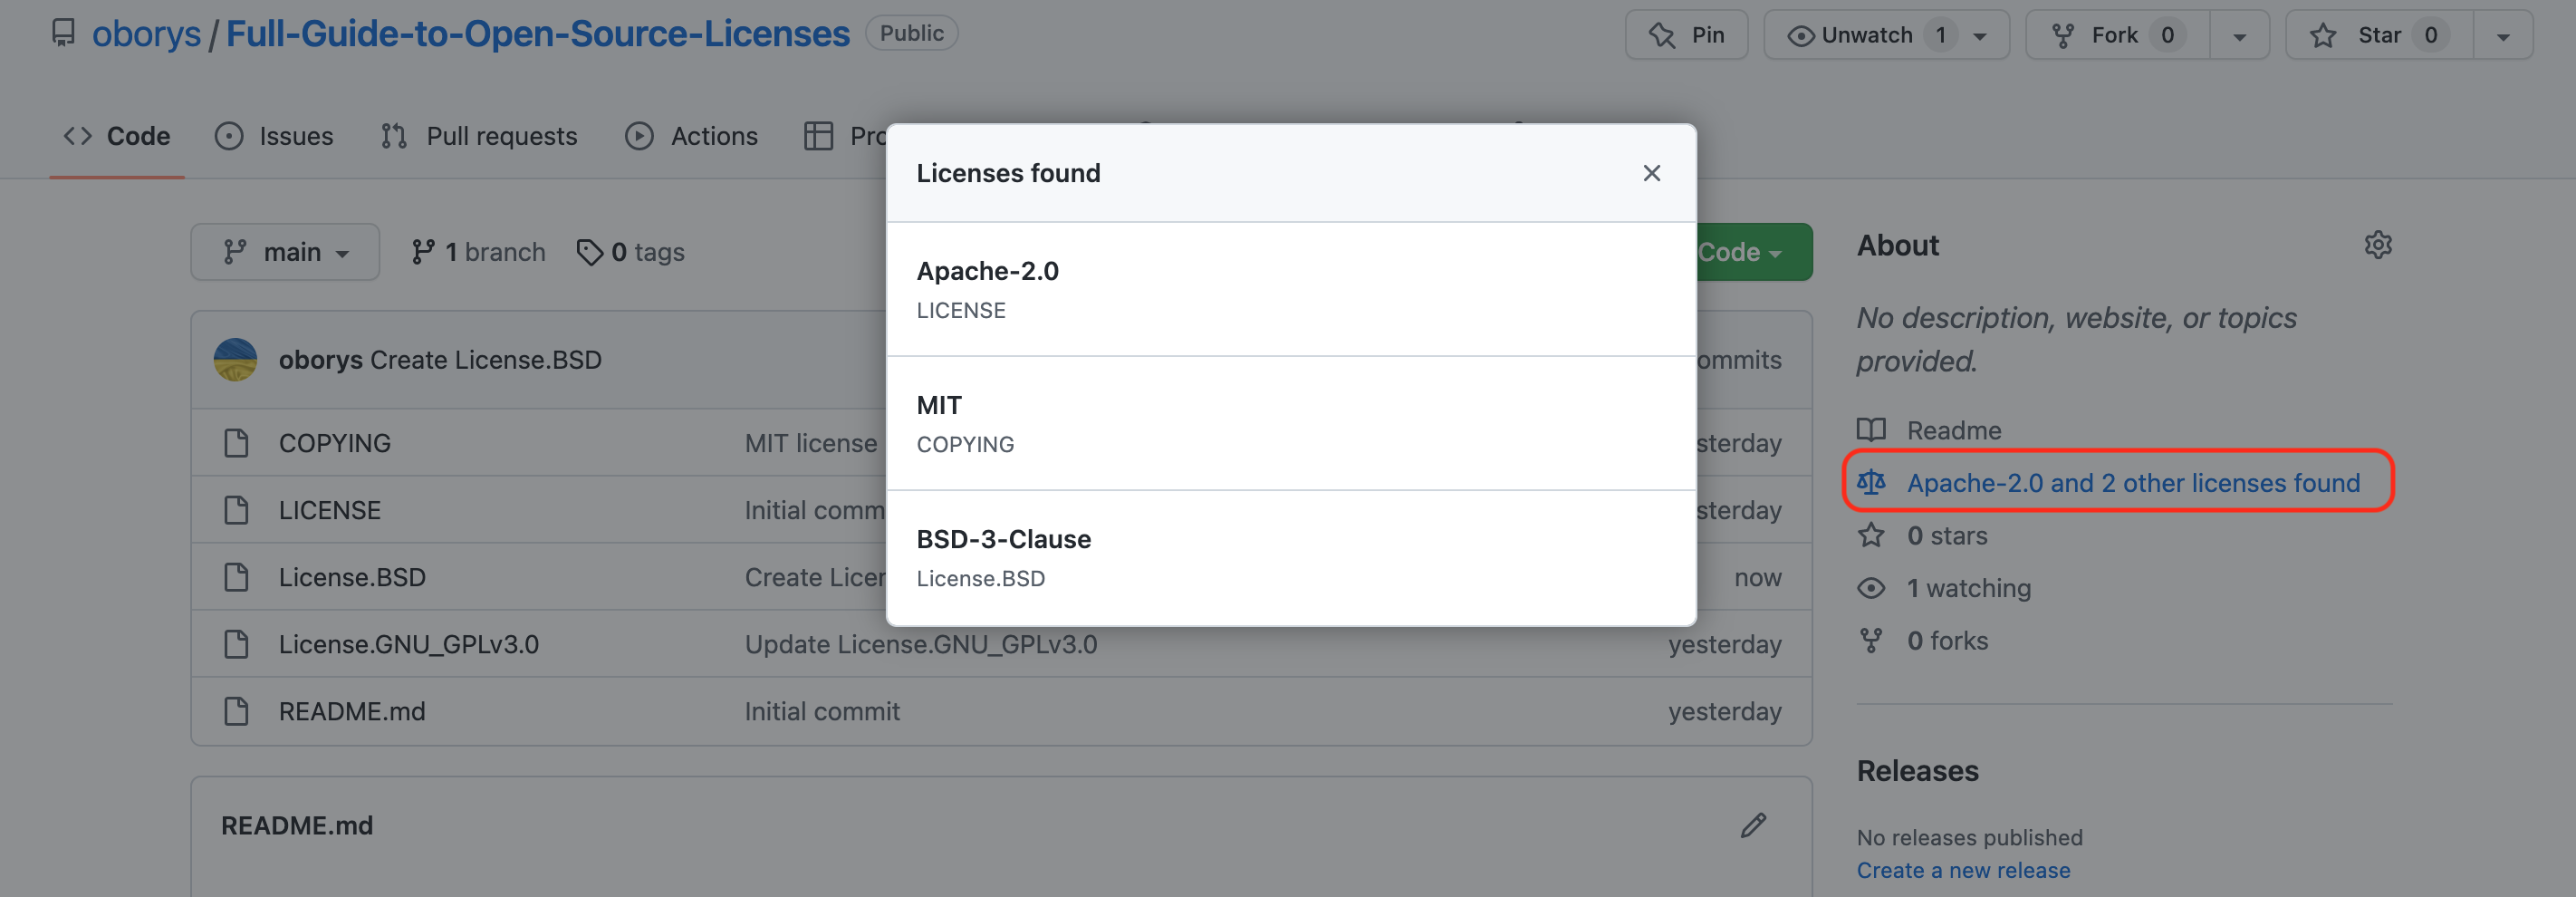This screenshot has width=2576, height=897.
Task: Pin this repository
Action: pyautogui.click(x=1686, y=35)
